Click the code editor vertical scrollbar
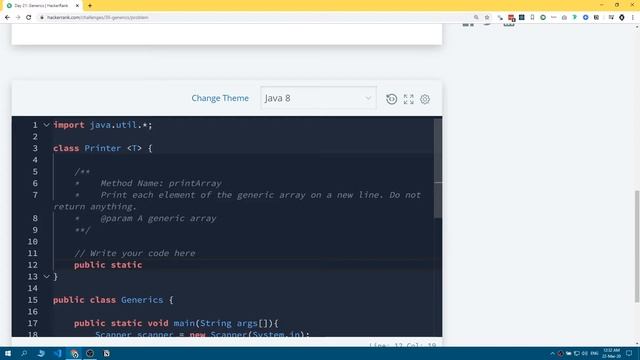Image resolution: width=640 pixels, height=360 pixels. 438,169
